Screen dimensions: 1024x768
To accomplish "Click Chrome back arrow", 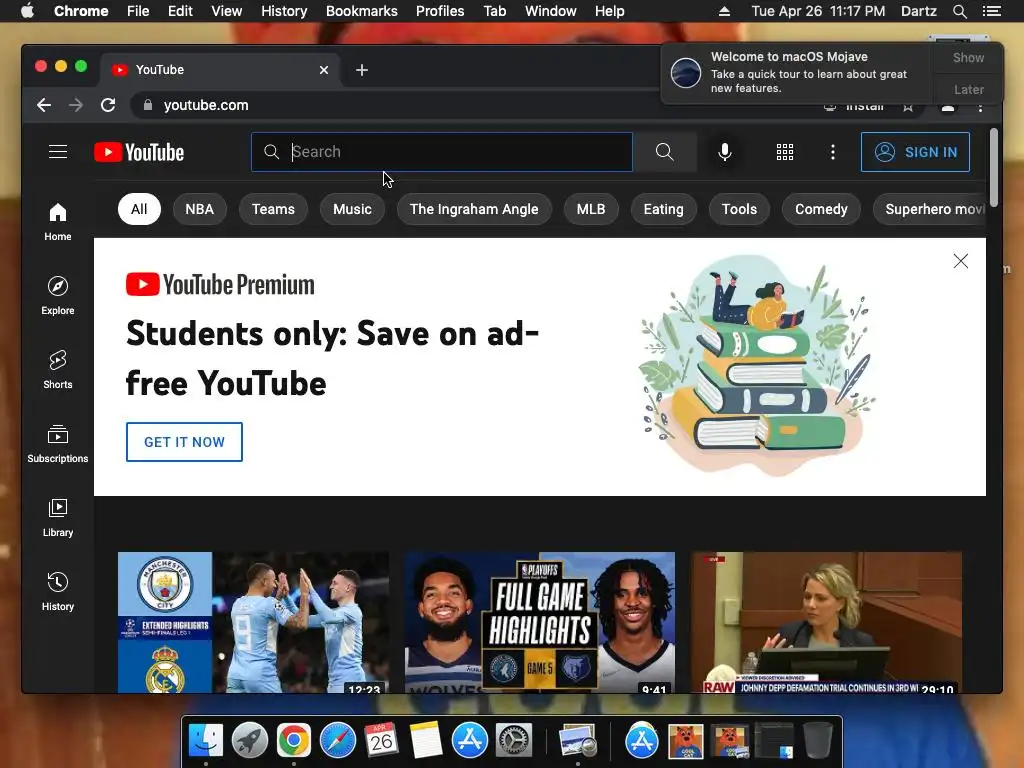I will click(x=44, y=105).
